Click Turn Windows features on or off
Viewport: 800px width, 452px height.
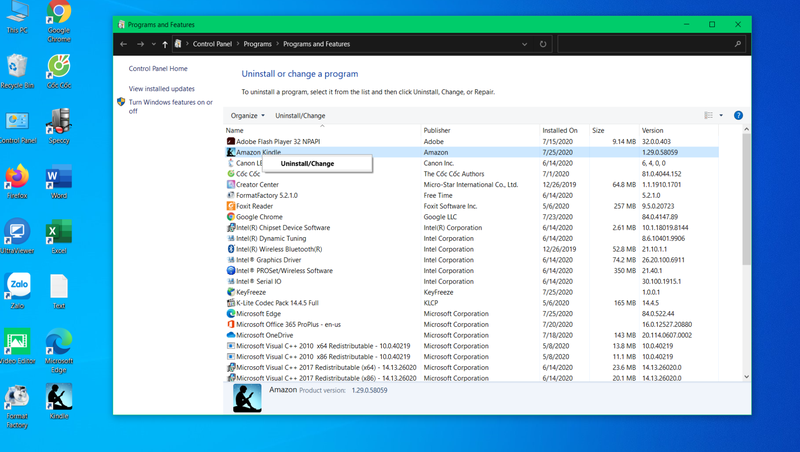pyautogui.click(x=170, y=106)
